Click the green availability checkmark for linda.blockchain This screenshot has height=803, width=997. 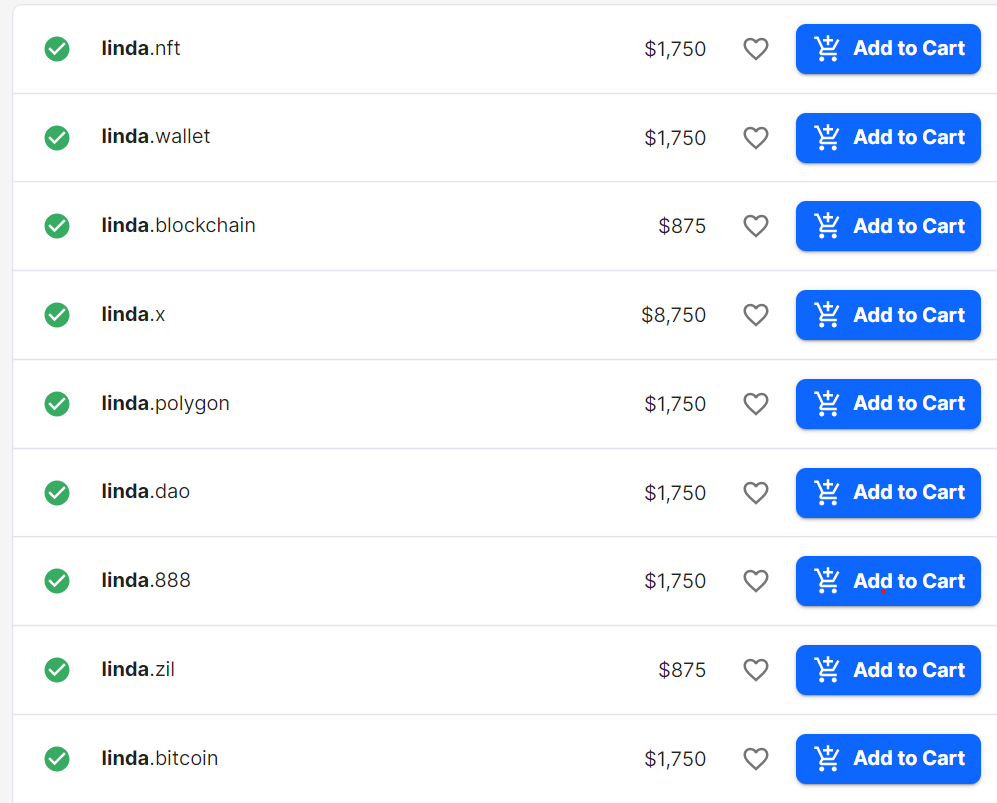point(57,226)
